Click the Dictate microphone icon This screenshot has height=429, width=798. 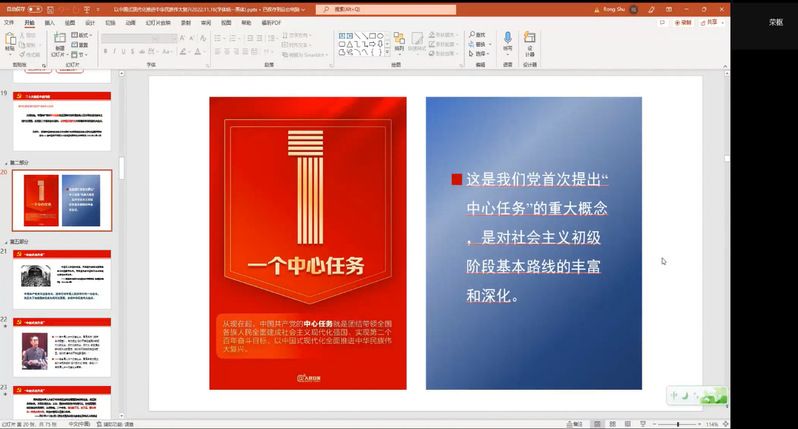pyautogui.click(x=507, y=42)
